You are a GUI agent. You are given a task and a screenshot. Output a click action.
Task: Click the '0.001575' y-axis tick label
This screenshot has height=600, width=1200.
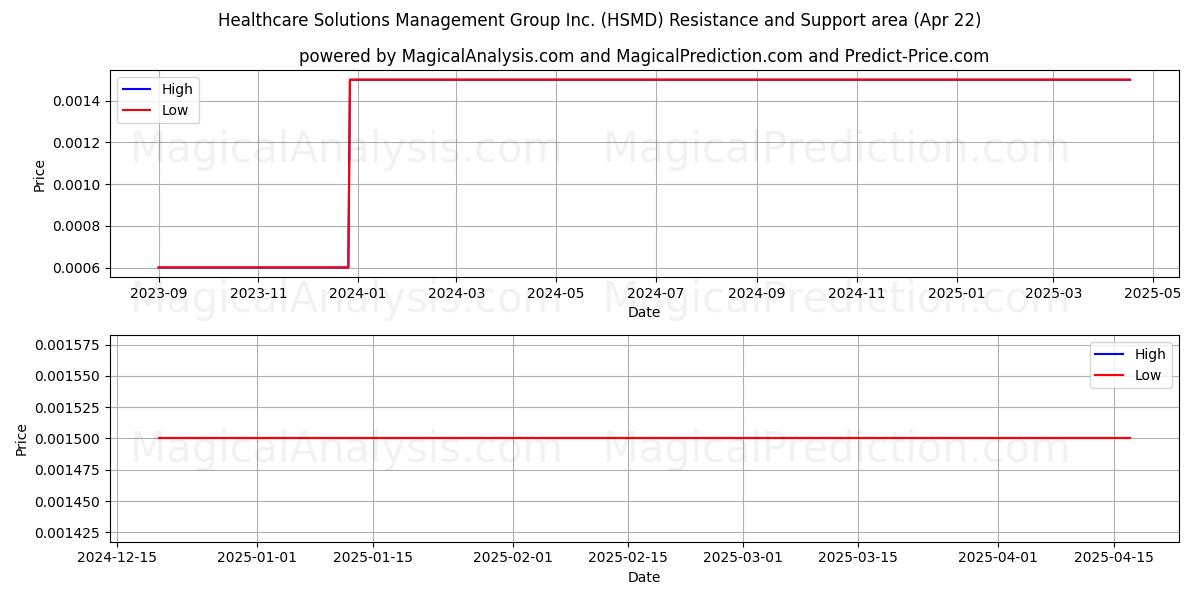[x=69, y=345]
